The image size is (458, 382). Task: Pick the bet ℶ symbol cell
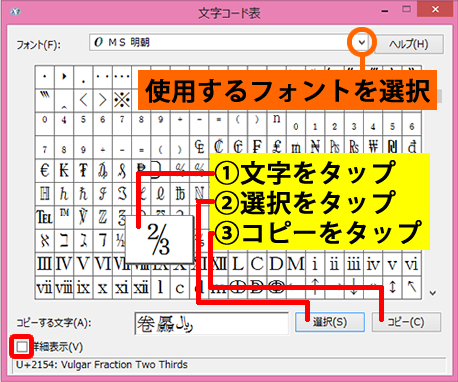click(x=64, y=241)
